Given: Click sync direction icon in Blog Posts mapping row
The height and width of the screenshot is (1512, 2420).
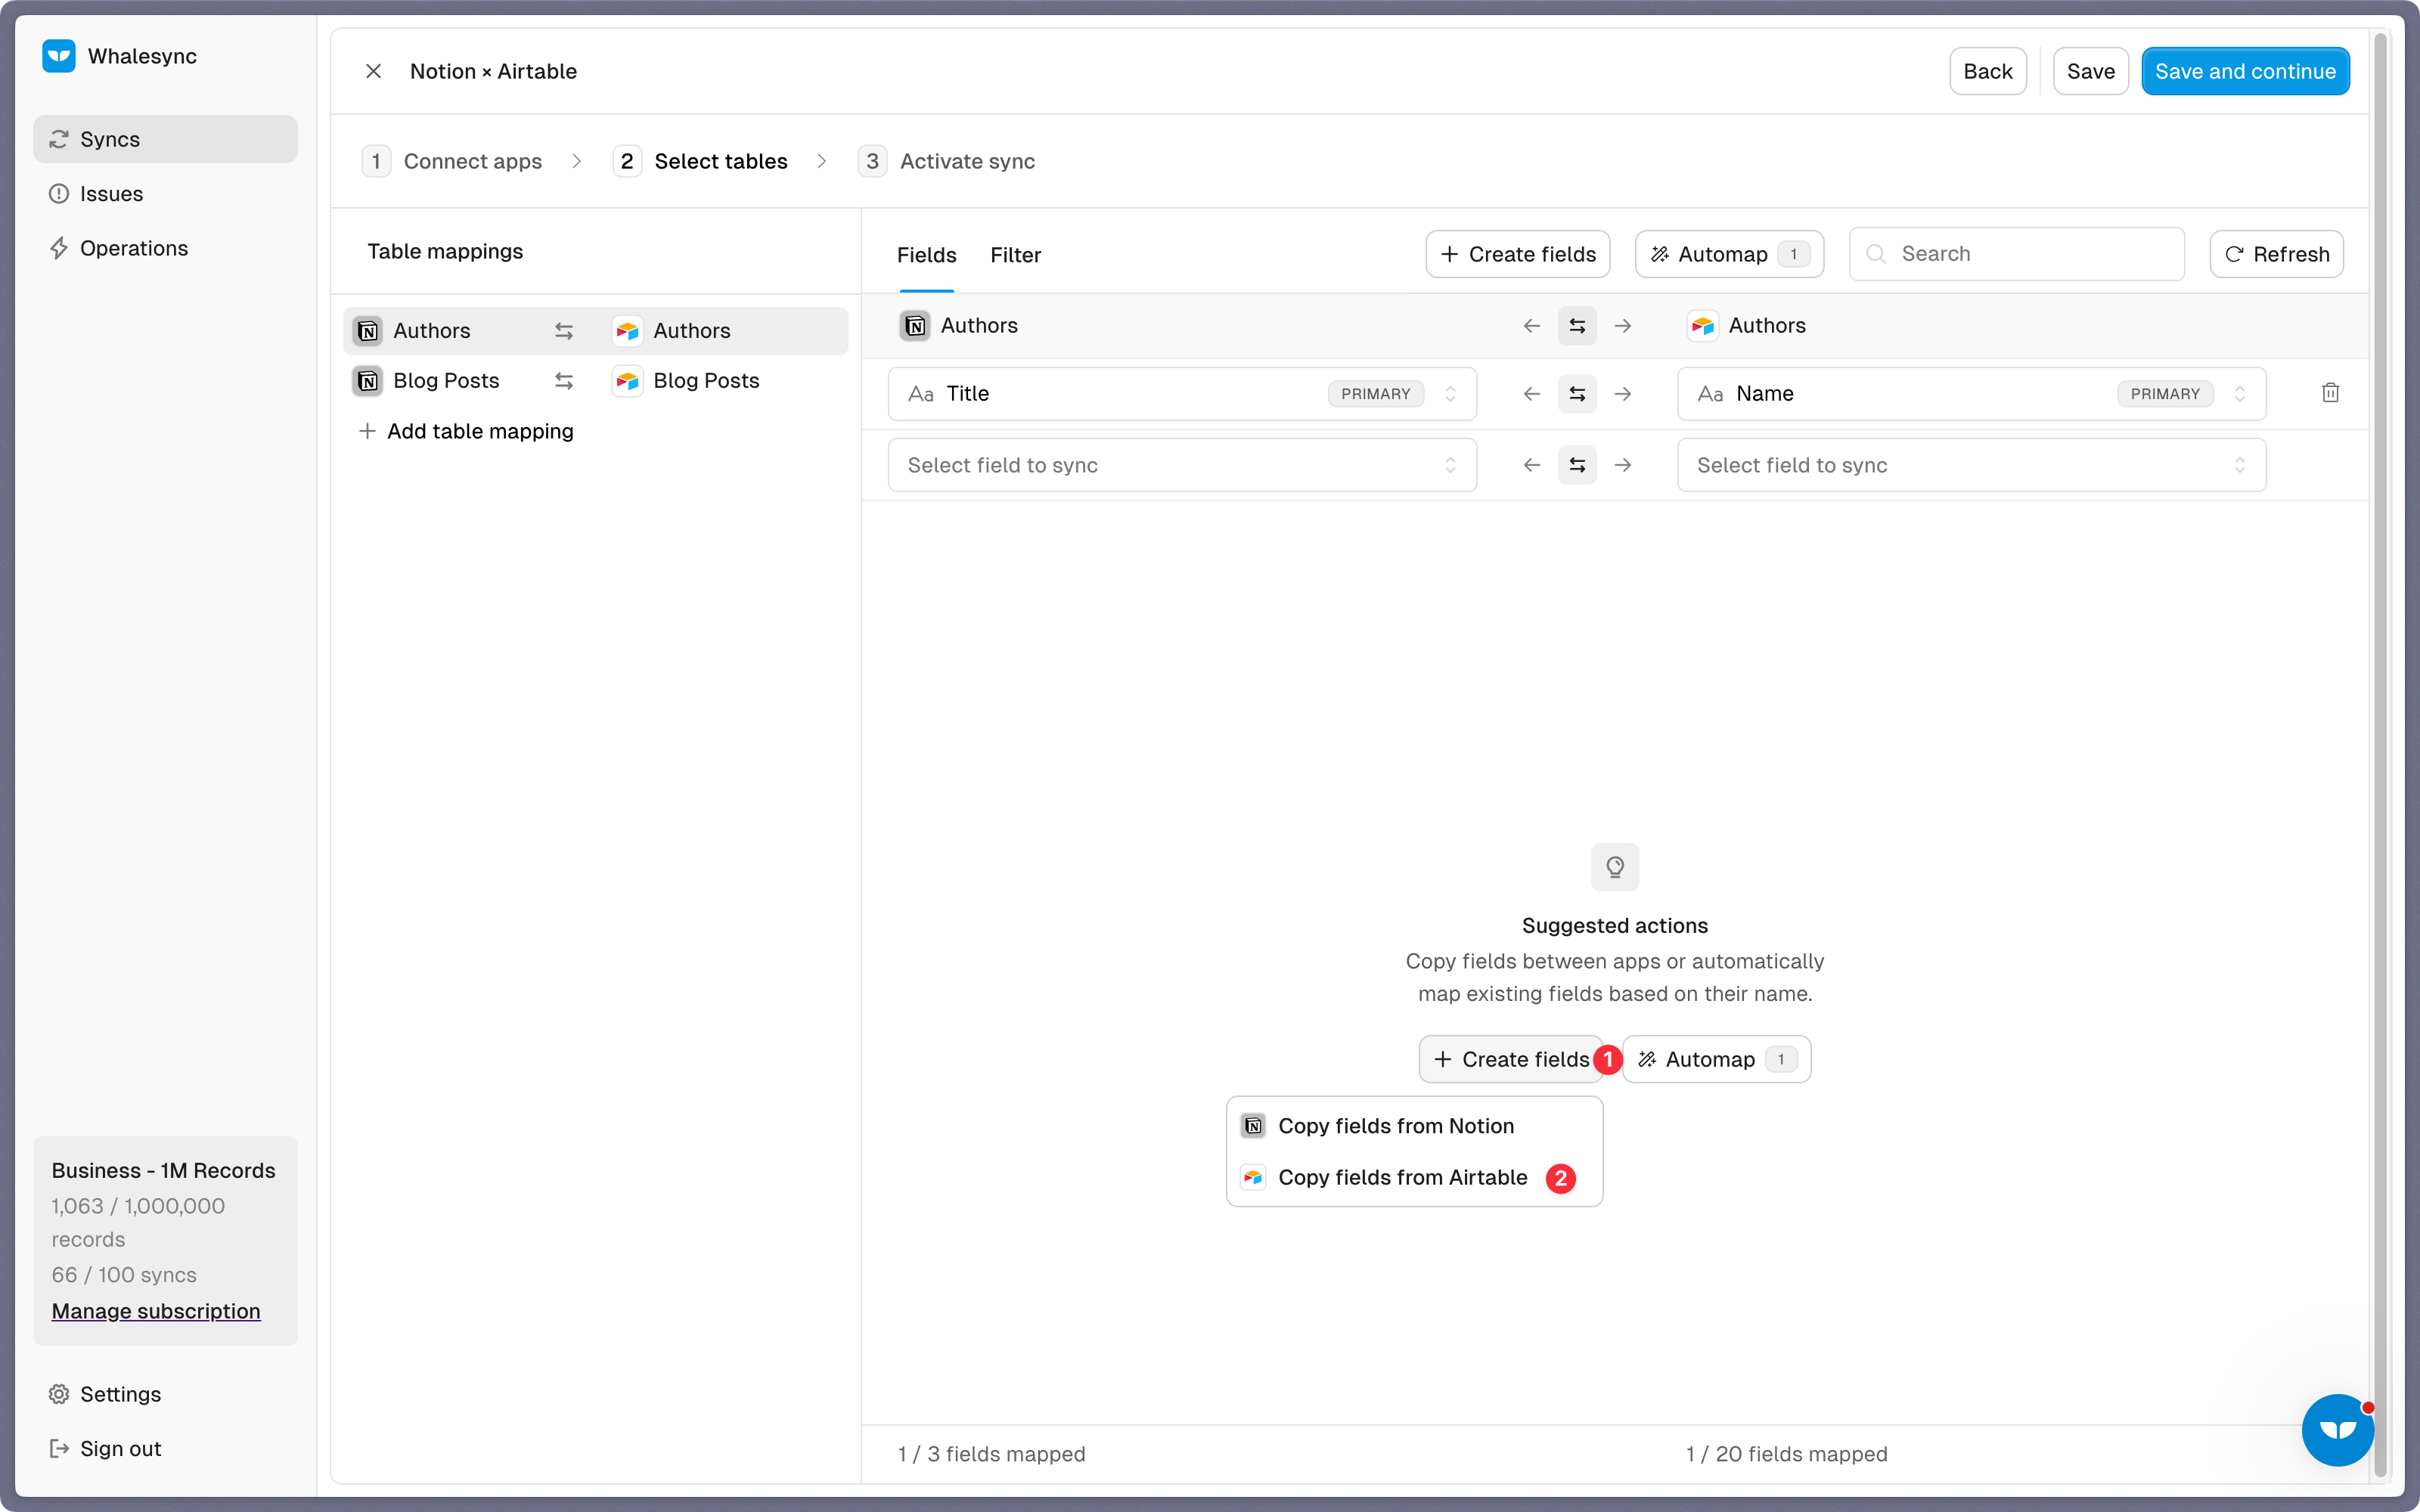Looking at the screenshot, I should pos(564,381).
